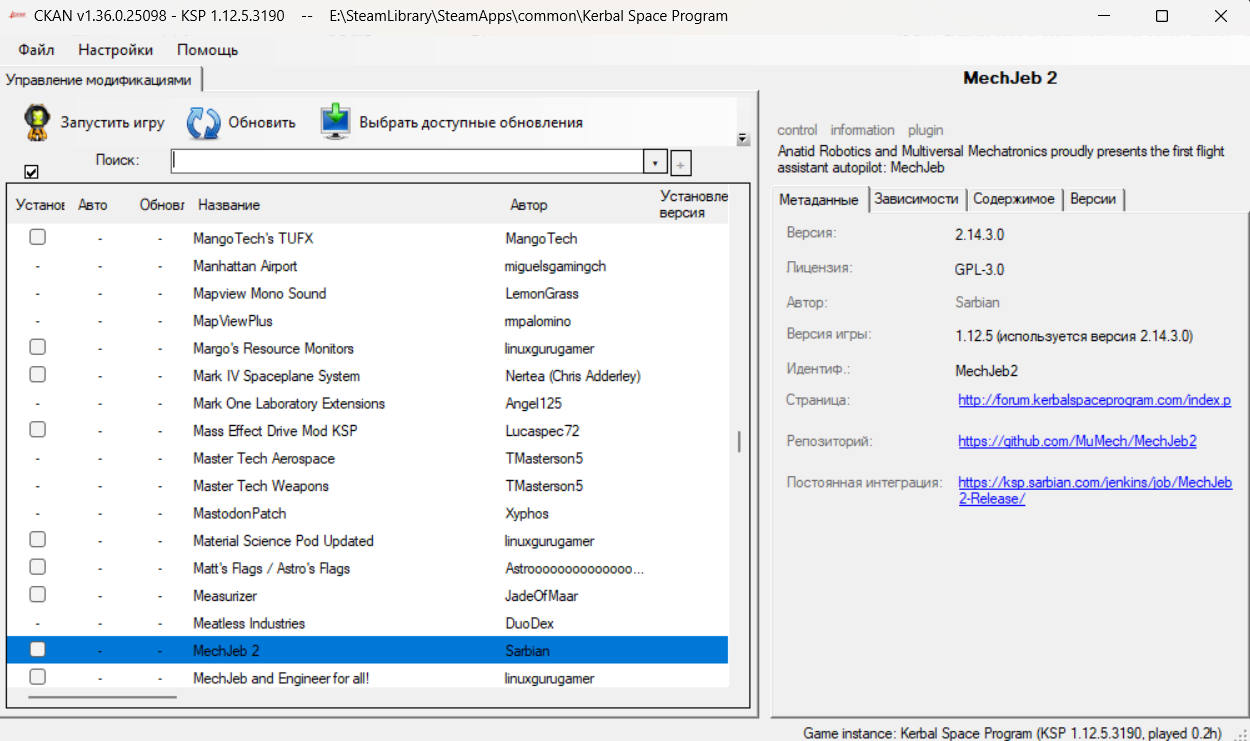The image size is (1250, 741).
Task: Check MechJeb and Engineer for all! checkbox
Action: click(x=37, y=678)
